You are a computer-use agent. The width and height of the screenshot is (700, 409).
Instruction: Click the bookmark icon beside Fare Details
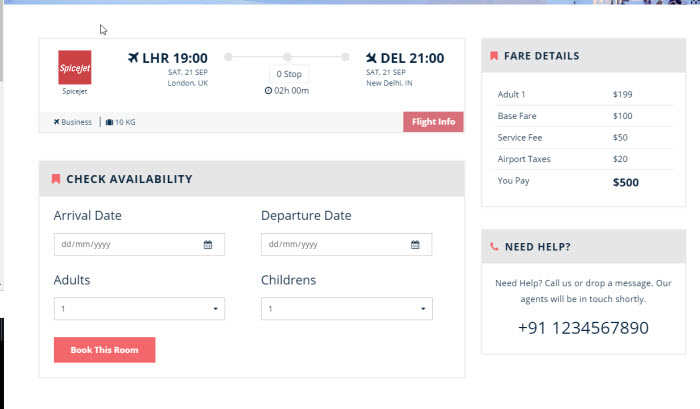494,56
